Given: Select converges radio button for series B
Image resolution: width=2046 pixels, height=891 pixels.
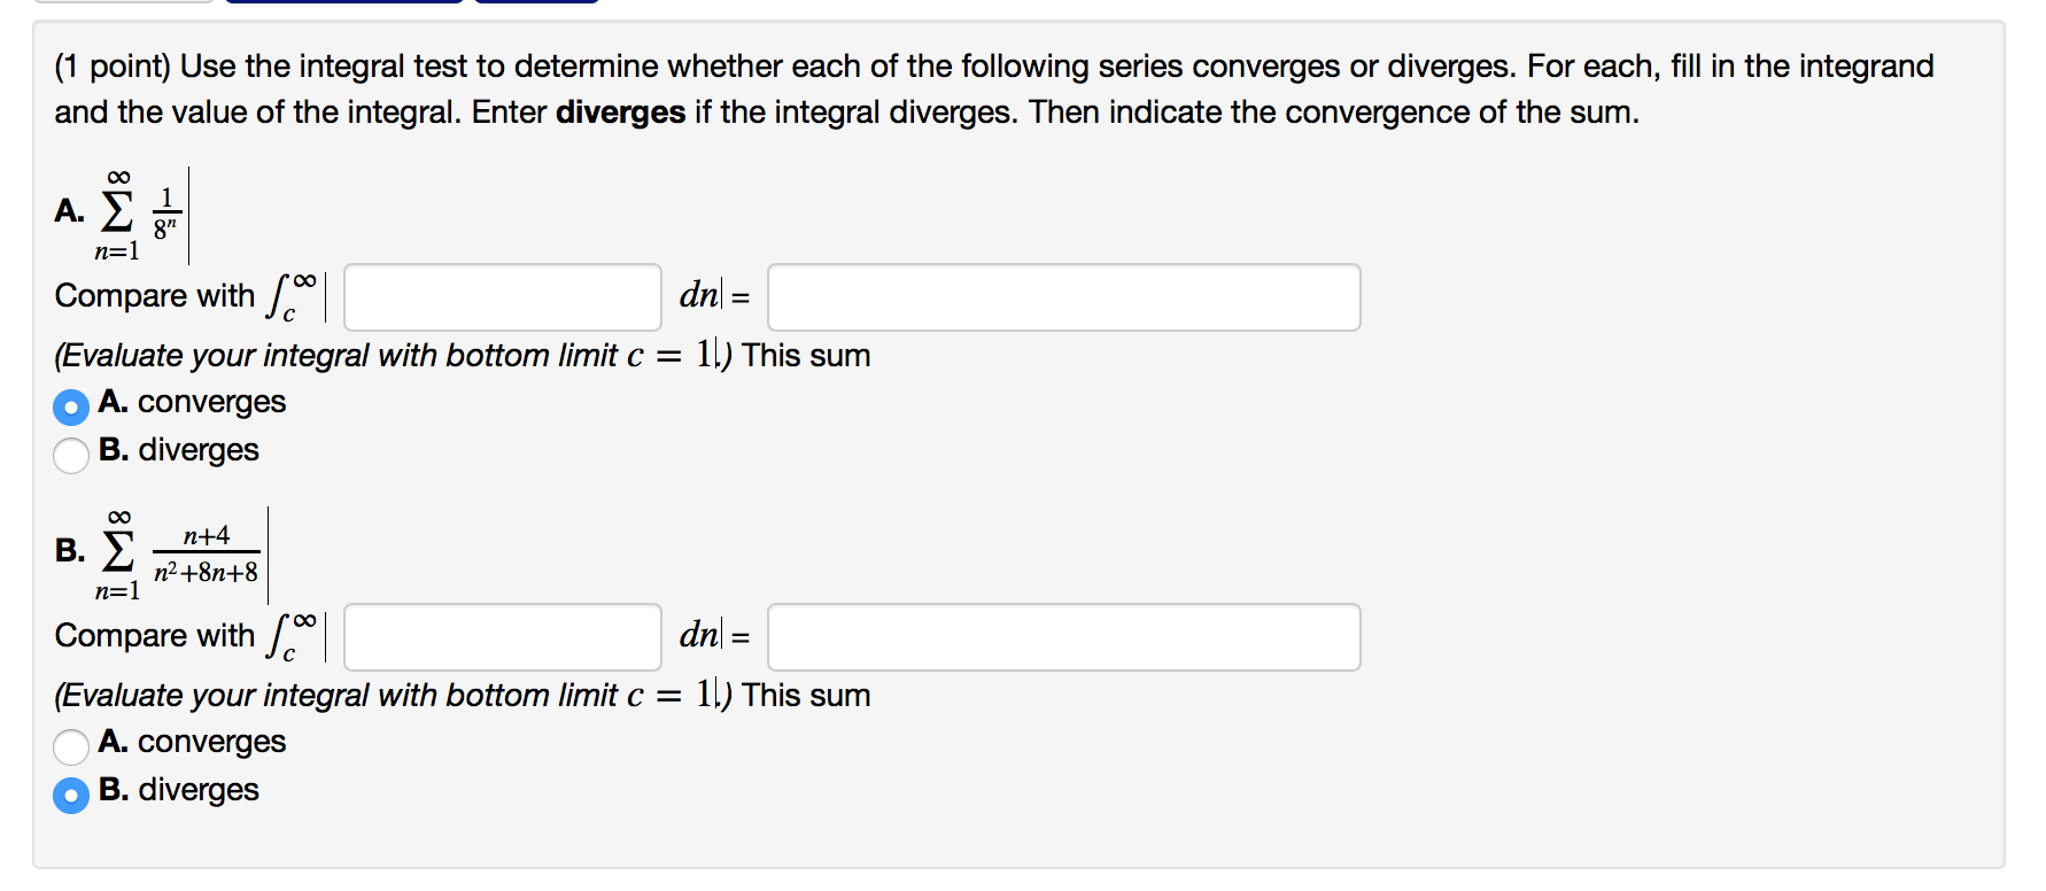Looking at the screenshot, I should click(71, 747).
